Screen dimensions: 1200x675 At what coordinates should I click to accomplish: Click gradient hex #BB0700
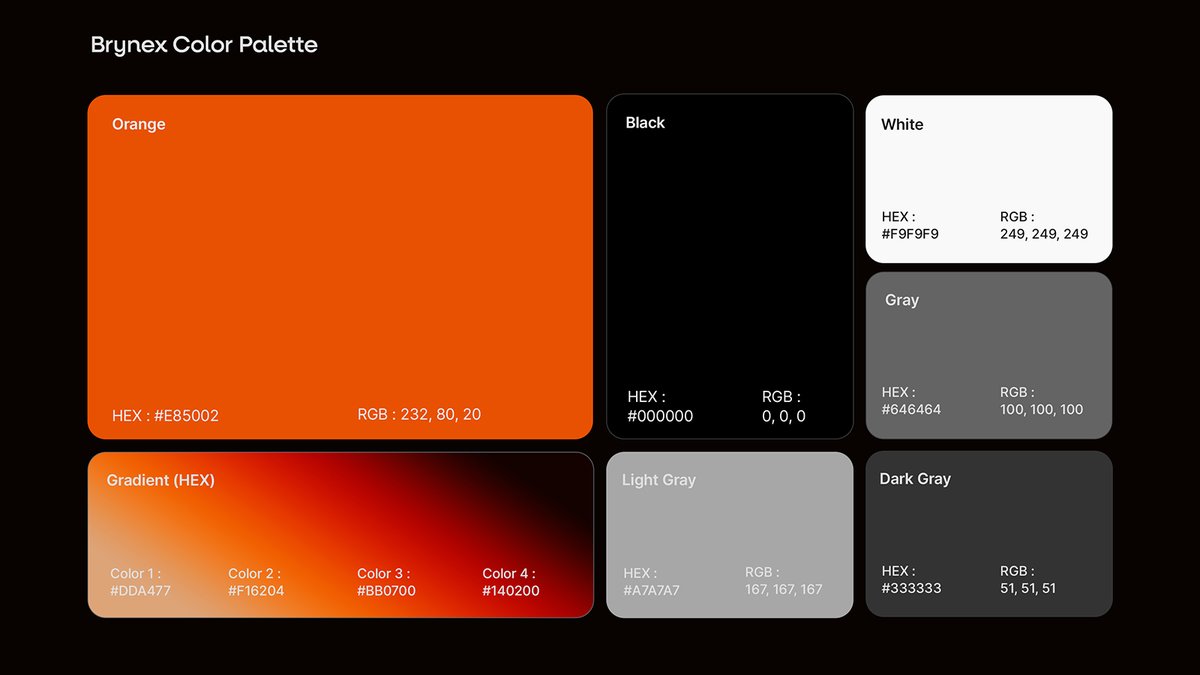pyautogui.click(x=386, y=591)
